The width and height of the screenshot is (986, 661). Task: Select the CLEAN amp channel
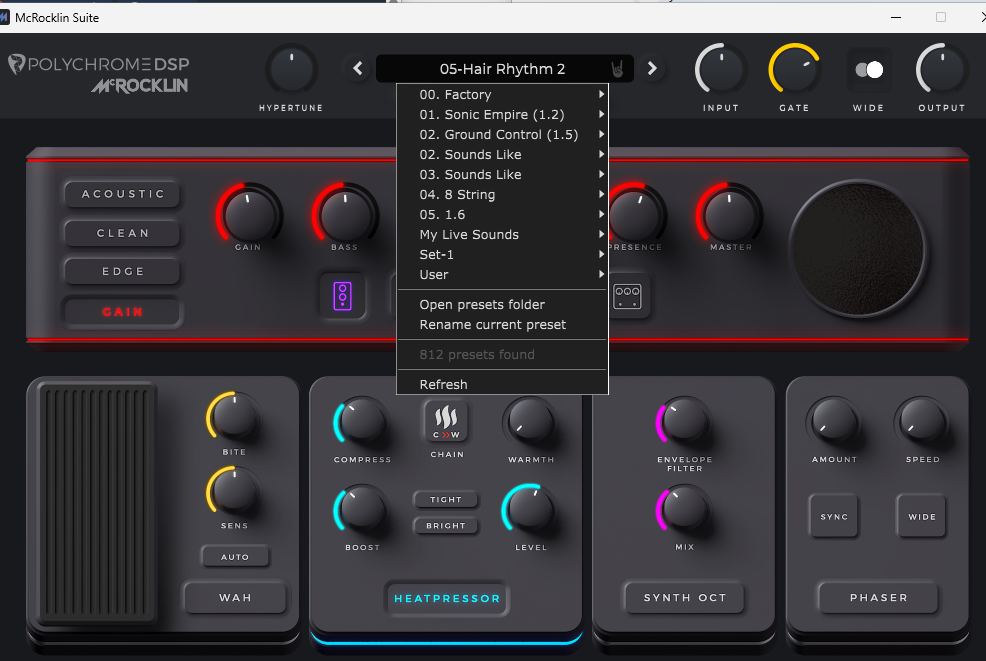coord(123,233)
